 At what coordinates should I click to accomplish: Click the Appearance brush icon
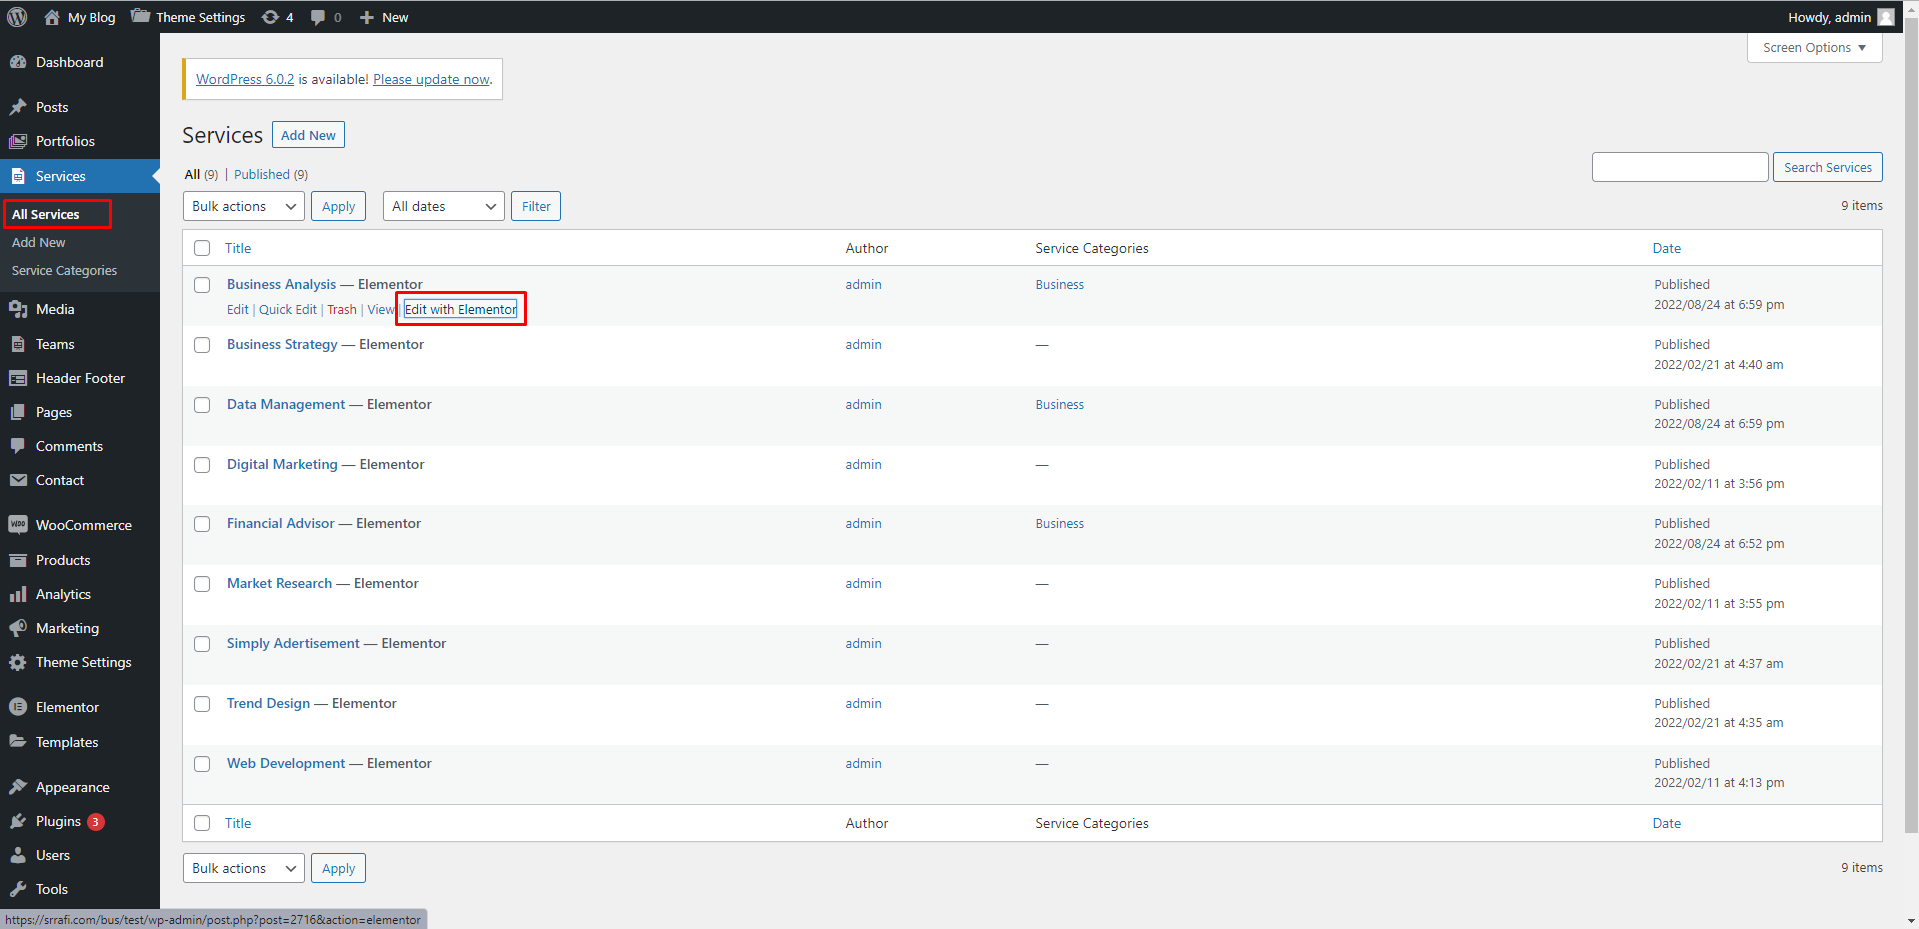tap(18, 787)
